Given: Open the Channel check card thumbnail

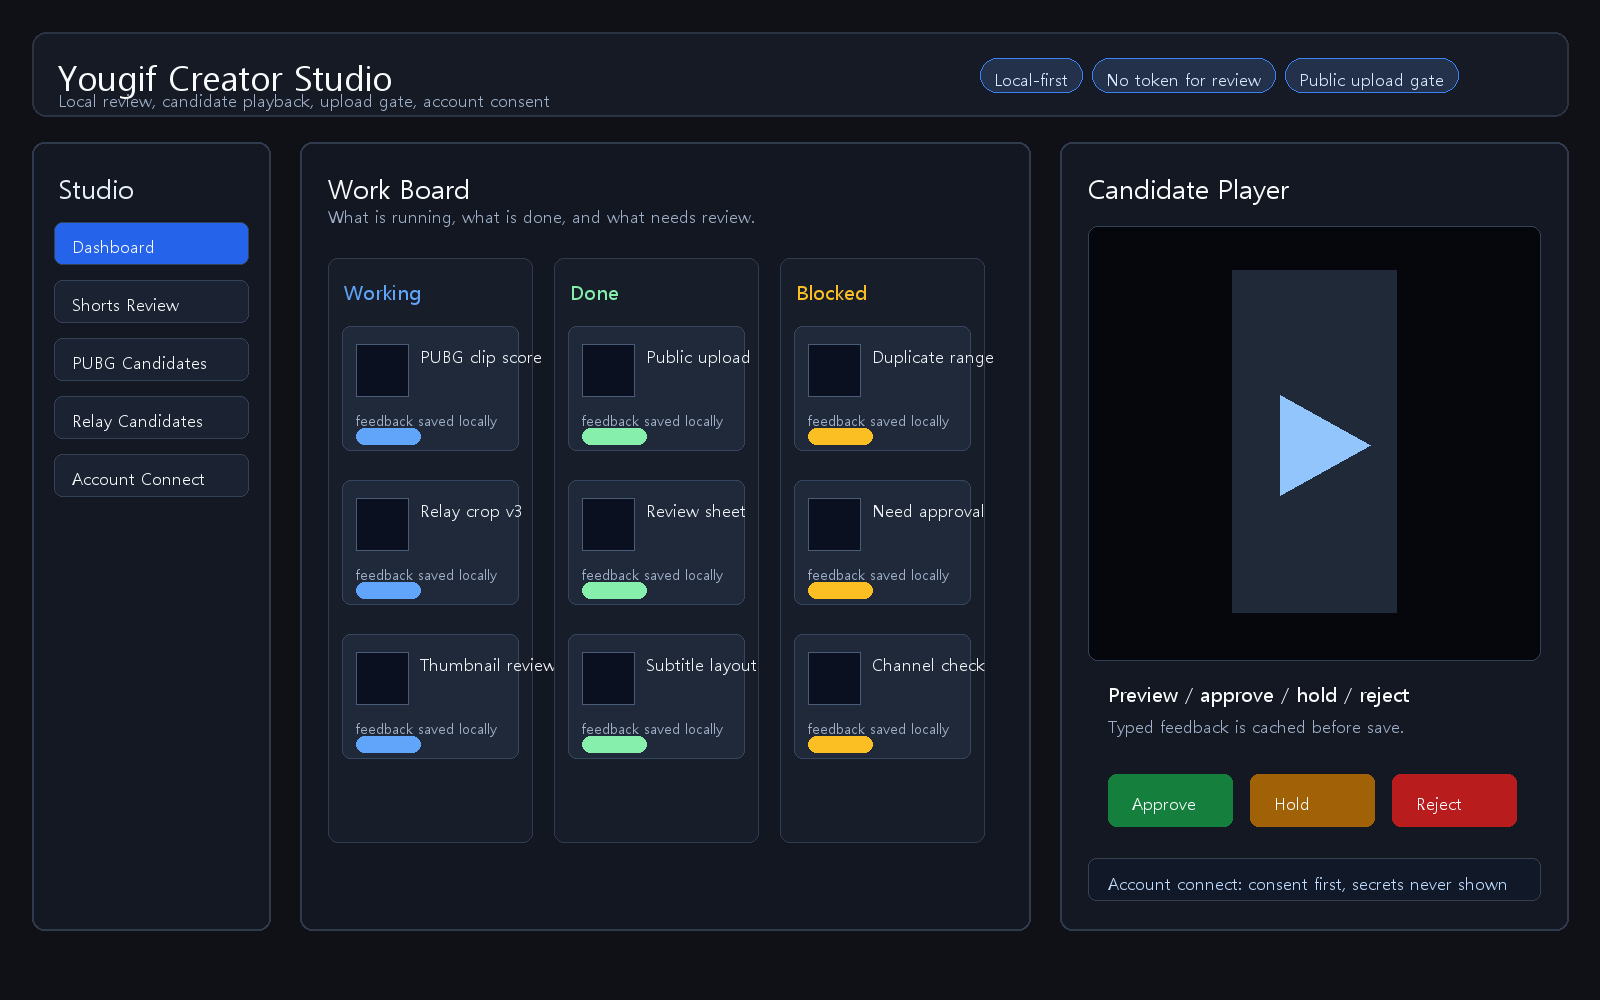Looking at the screenshot, I should tap(834, 678).
